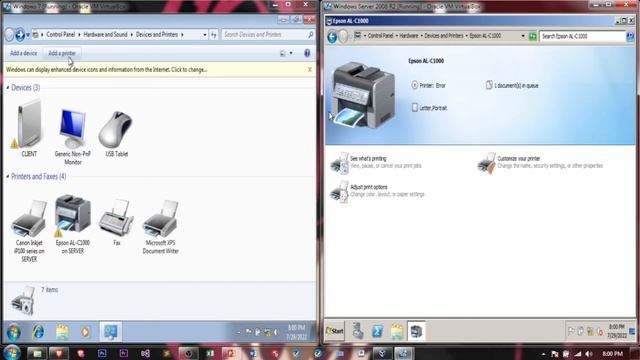Viewport: 640px width, 360px height.
Task: Select Epson AL-C1000 on SERVER printer
Action: click(73, 224)
